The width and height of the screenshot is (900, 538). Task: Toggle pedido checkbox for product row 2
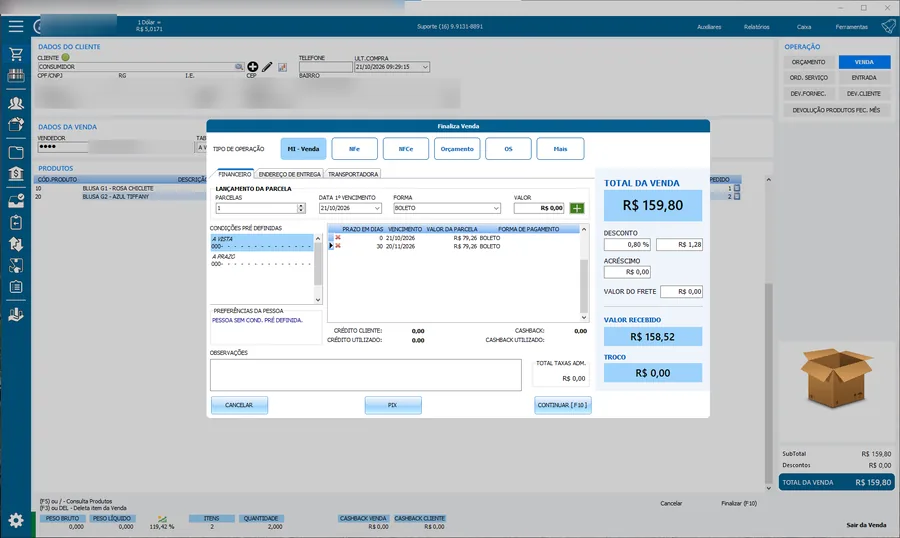pyautogui.click(x=737, y=196)
